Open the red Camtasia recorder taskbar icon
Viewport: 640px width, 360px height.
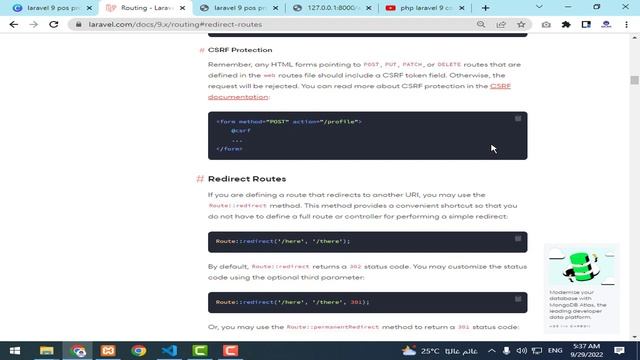[231, 351]
